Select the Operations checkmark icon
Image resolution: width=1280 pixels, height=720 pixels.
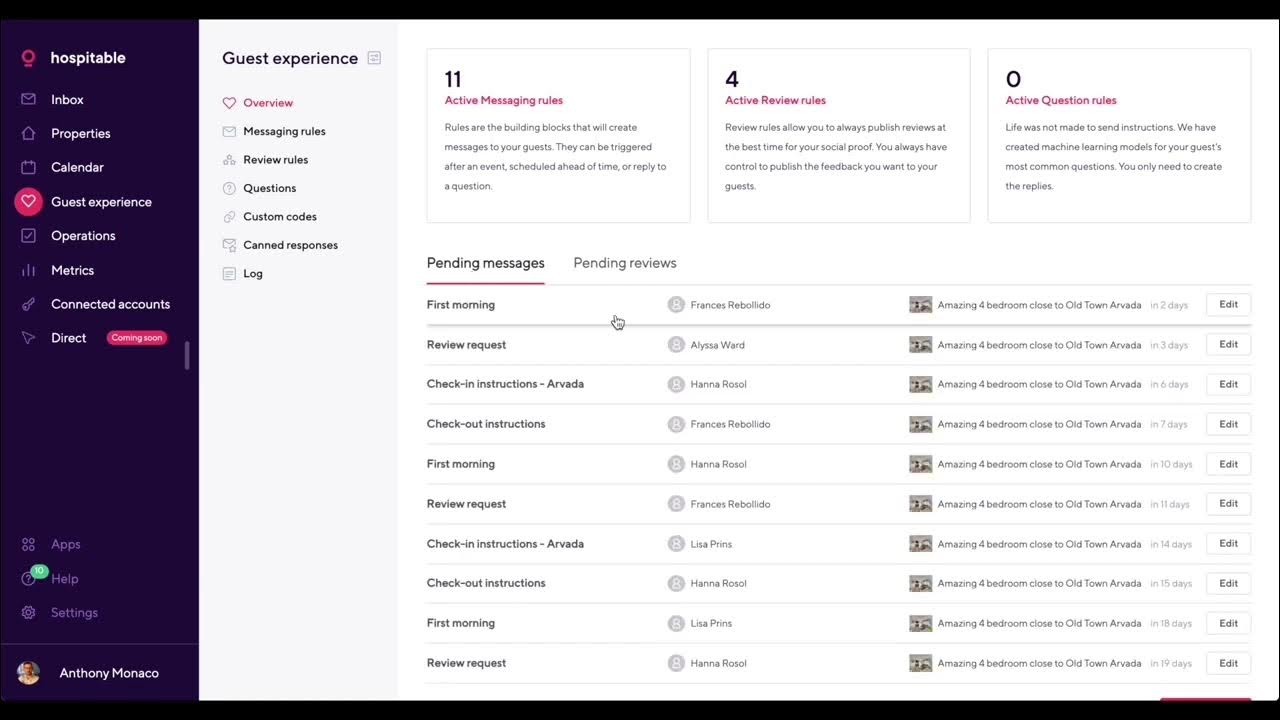pyautogui.click(x=29, y=236)
